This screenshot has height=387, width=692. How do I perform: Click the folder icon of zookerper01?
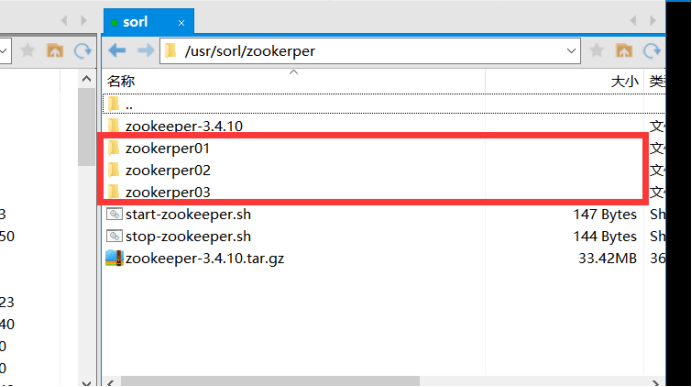114,148
